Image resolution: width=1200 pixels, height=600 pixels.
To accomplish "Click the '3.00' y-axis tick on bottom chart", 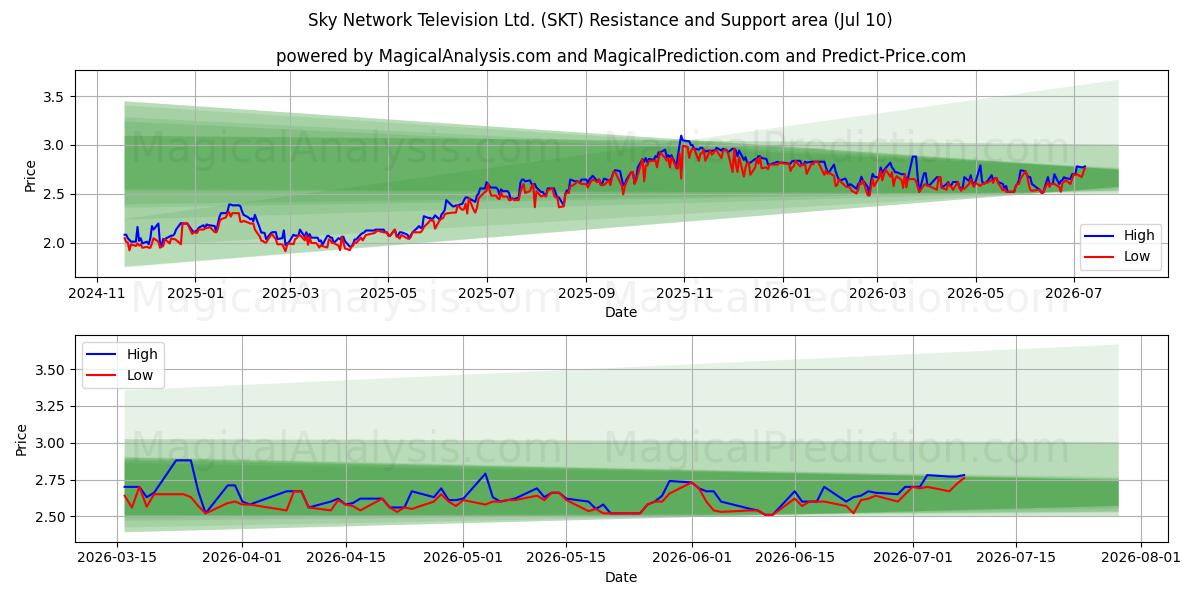I will (48, 444).
